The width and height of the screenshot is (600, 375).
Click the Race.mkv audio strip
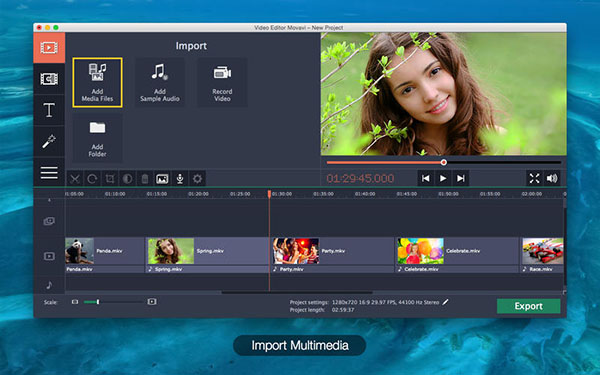coord(542,269)
